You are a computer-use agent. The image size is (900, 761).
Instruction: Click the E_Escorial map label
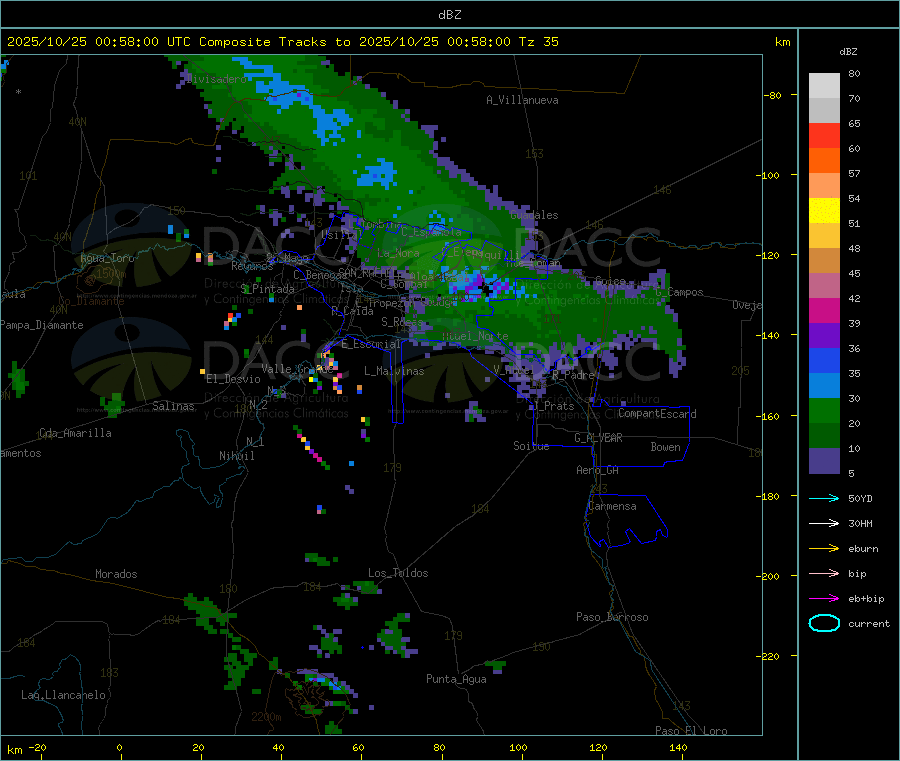(x=370, y=344)
